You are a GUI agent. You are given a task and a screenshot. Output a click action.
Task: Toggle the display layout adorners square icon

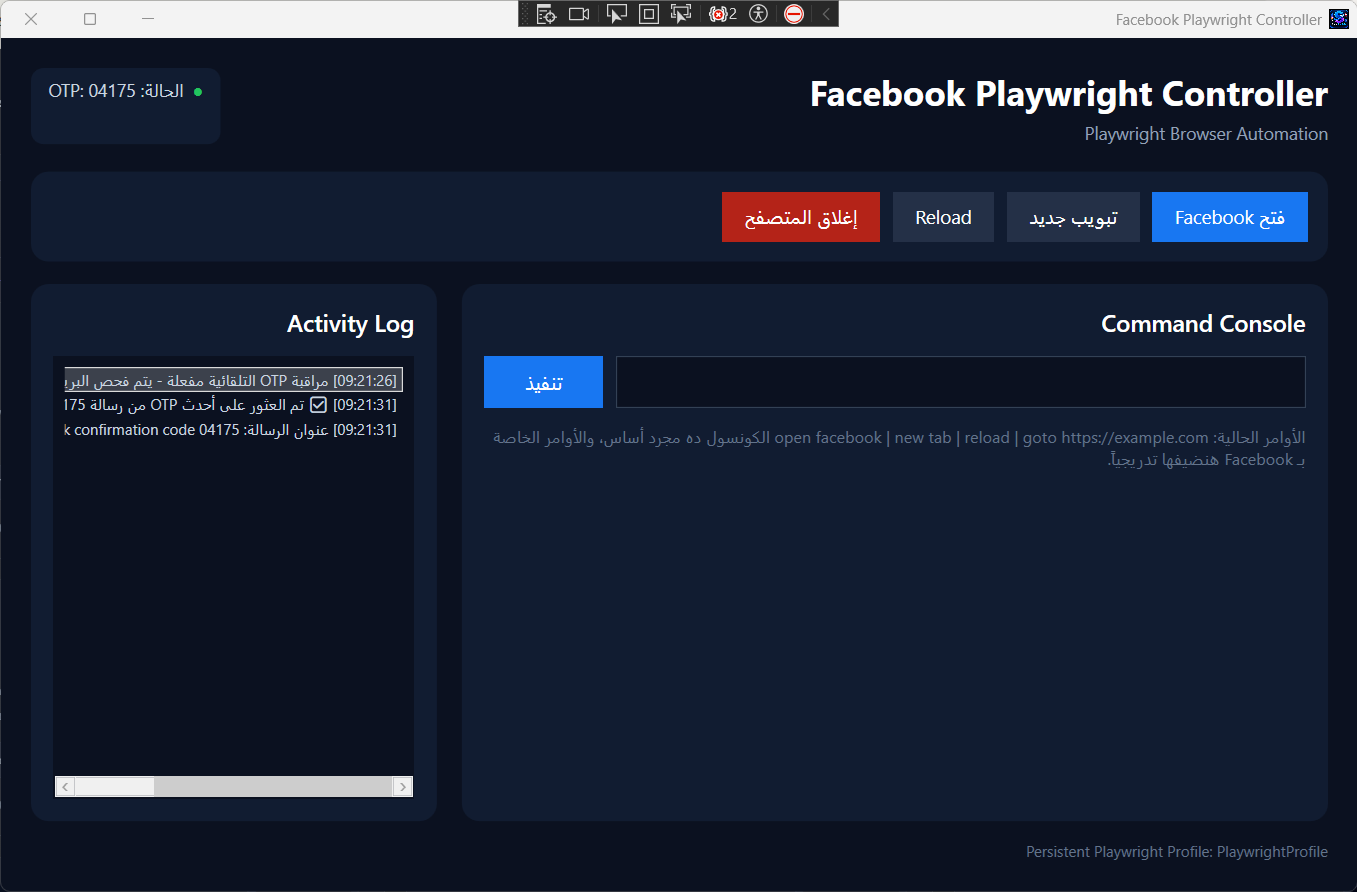[x=649, y=14]
